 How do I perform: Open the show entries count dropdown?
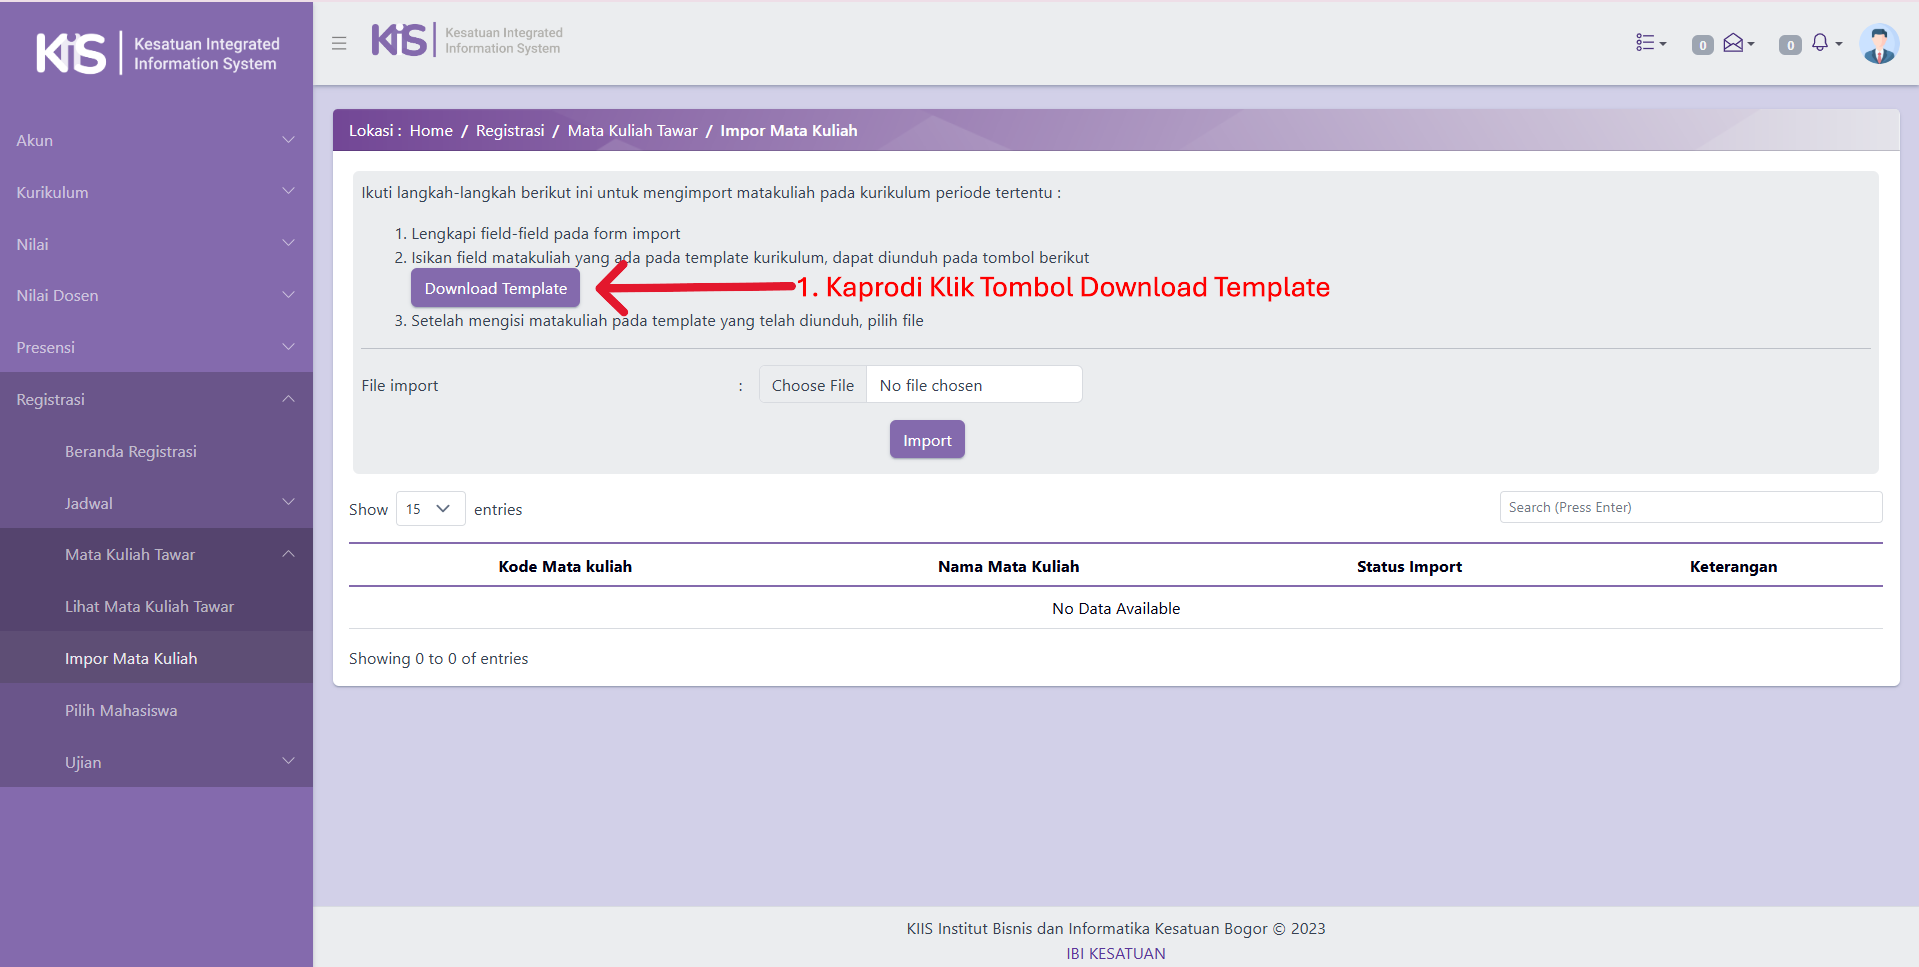pos(430,509)
